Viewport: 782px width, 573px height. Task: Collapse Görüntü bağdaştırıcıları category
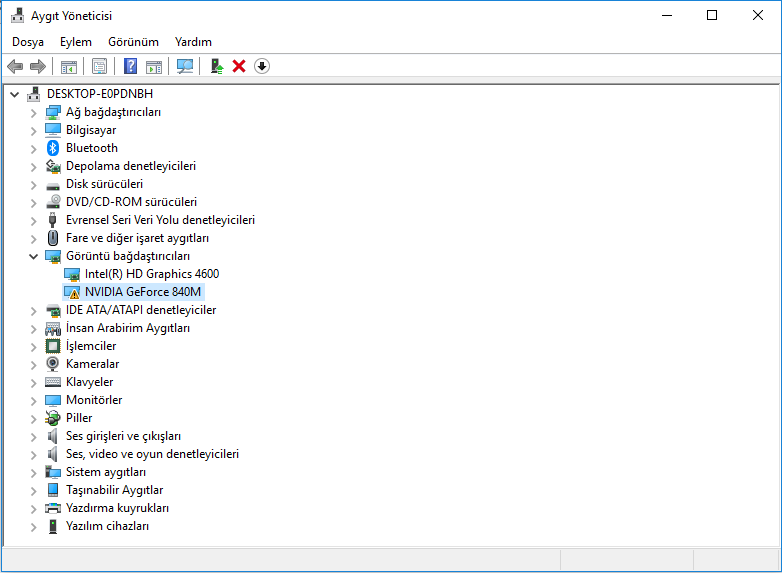tap(33, 256)
